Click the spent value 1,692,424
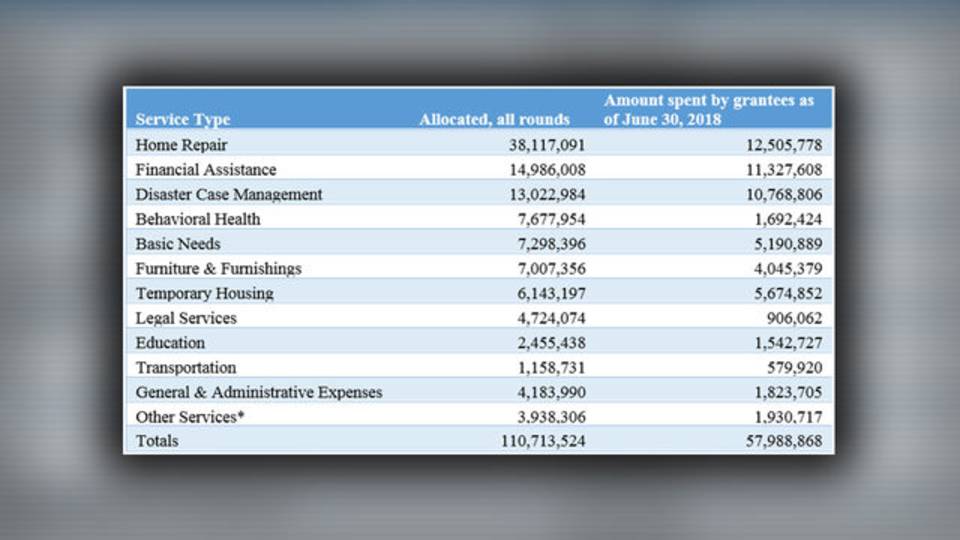Image resolution: width=960 pixels, height=540 pixels. pyautogui.click(x=788, y=219)
